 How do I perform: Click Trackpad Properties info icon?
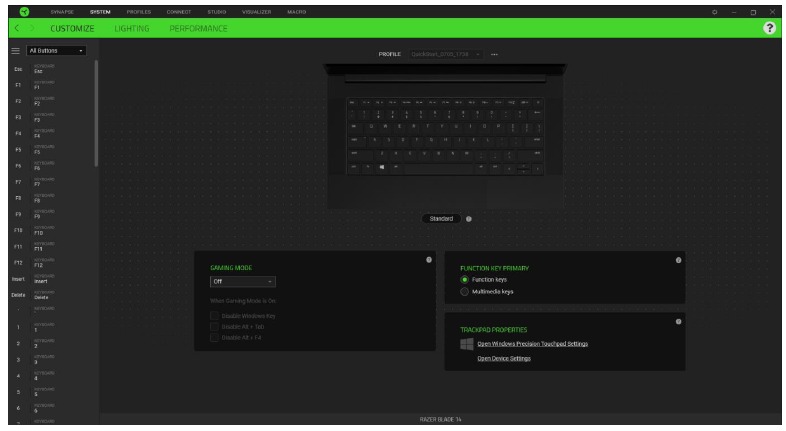(x=678, y=322)
